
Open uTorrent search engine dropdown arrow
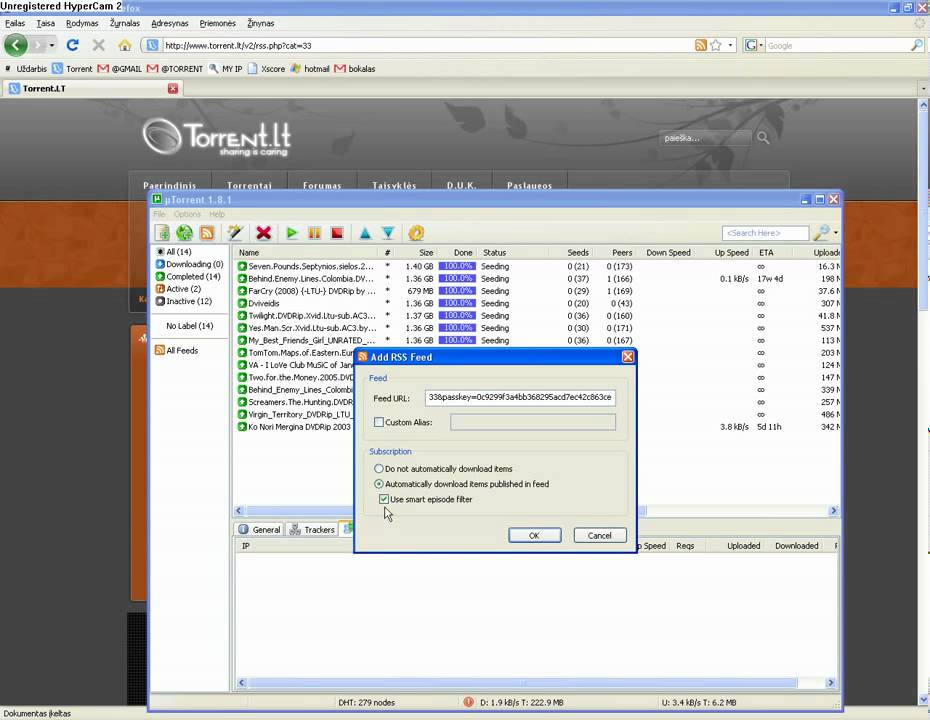point(836,233)
